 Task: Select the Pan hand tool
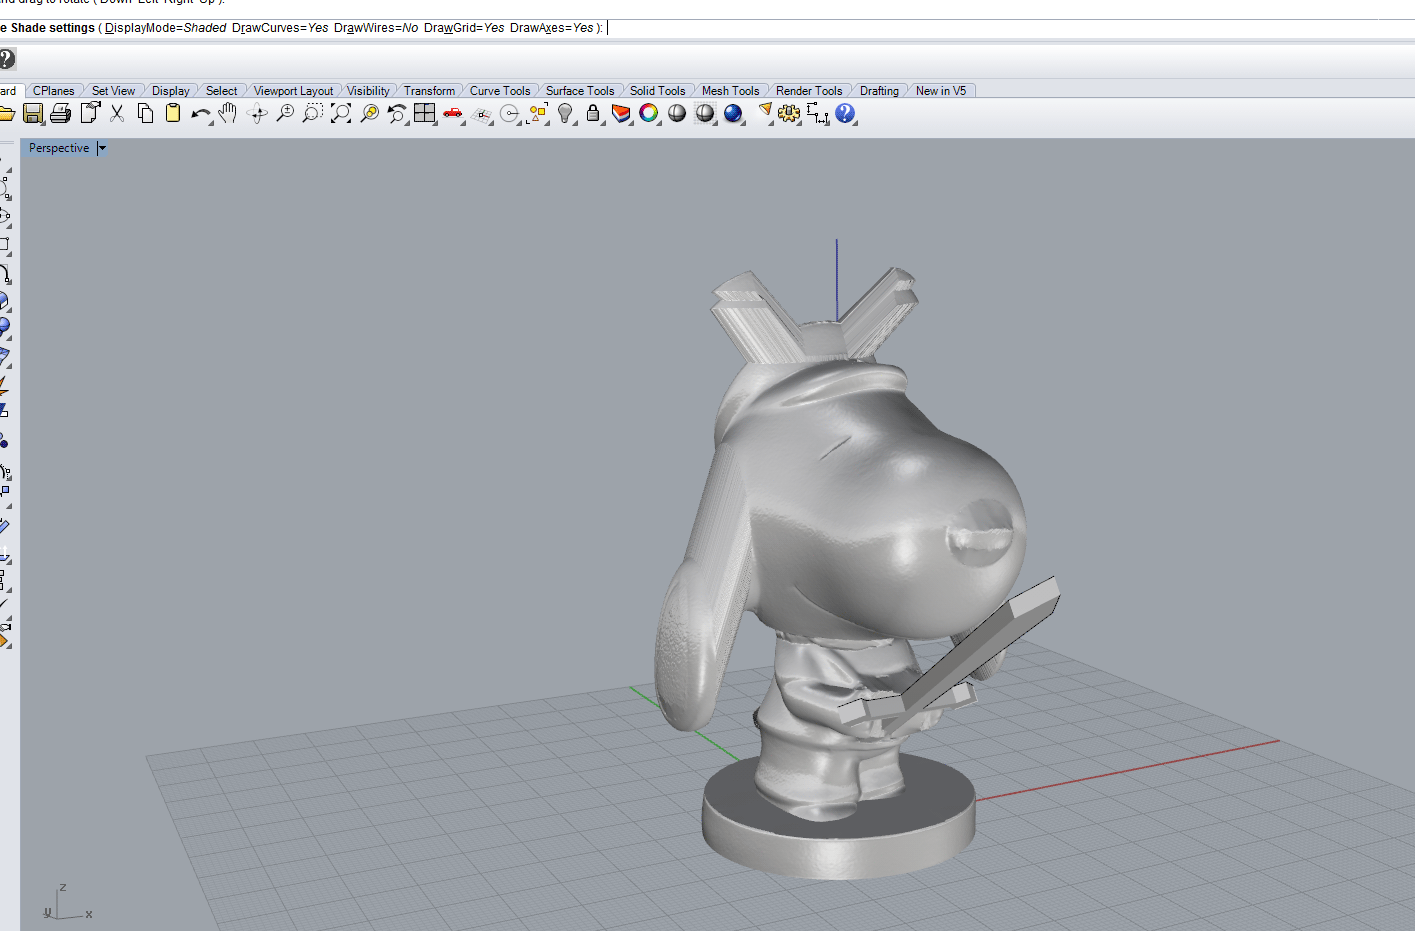click(x=228, y=114)
